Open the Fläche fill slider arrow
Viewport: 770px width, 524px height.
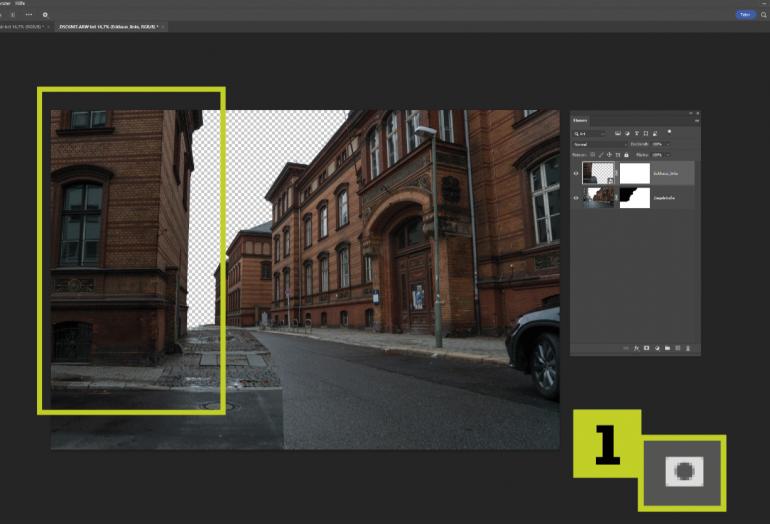[x=668, y=155]
